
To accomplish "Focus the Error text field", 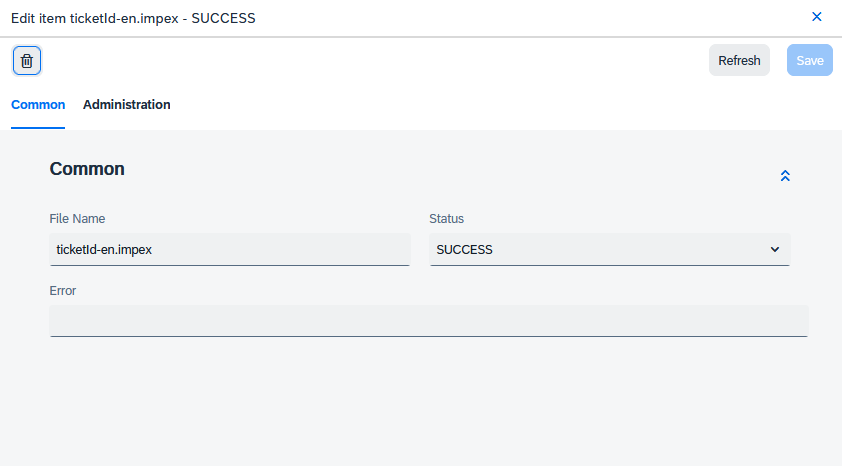I will (x=428, y=321).
